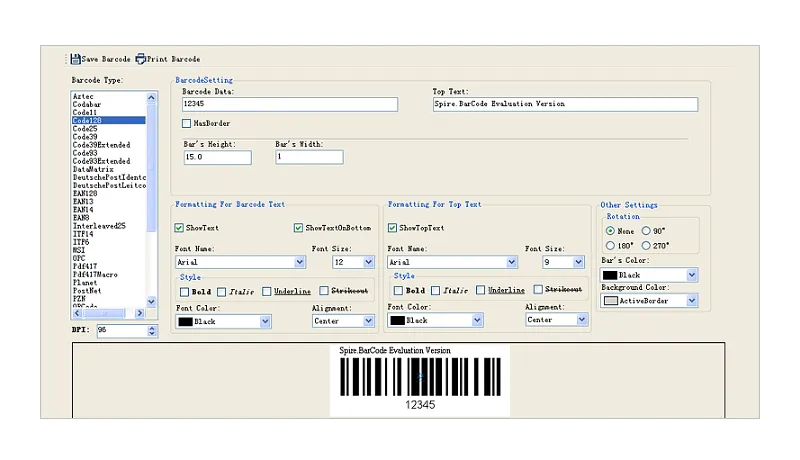
Task: Click the Bar's Width input field
Action: click(309, 157)
